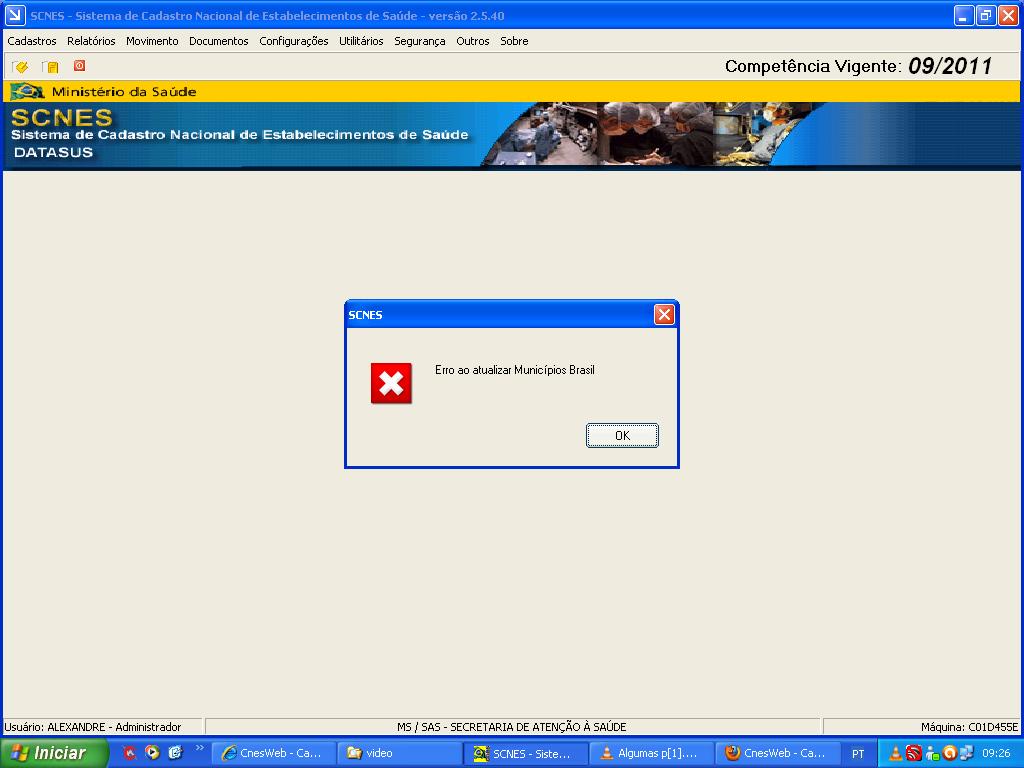
Task: Click the VLC cone tray icon
Action: click(x=897, y=753)
